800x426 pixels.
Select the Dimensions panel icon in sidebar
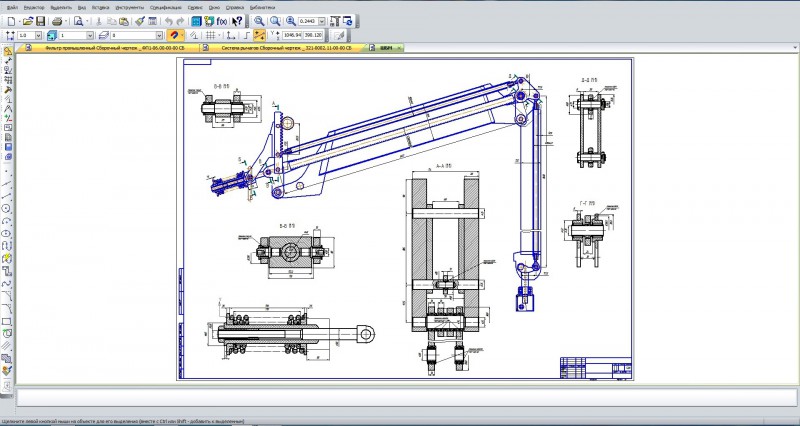pos(8,61)
